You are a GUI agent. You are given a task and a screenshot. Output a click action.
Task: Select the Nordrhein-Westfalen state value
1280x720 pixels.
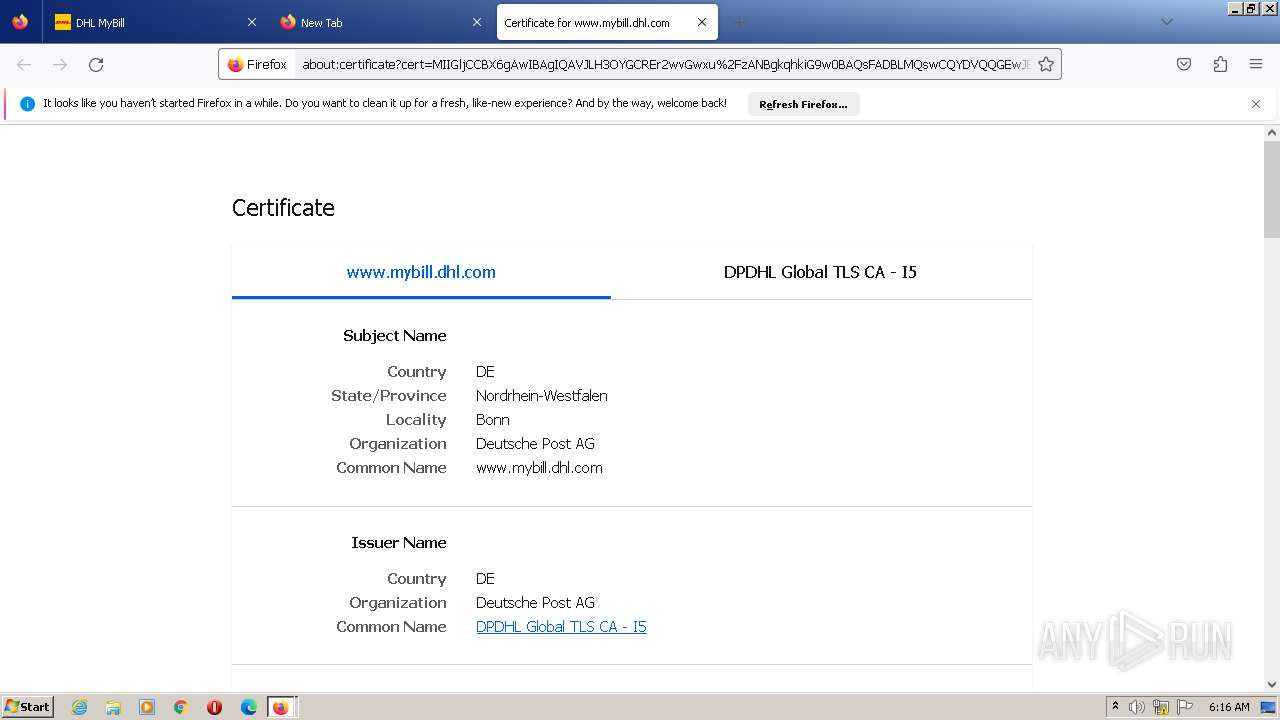click(542, 396)
